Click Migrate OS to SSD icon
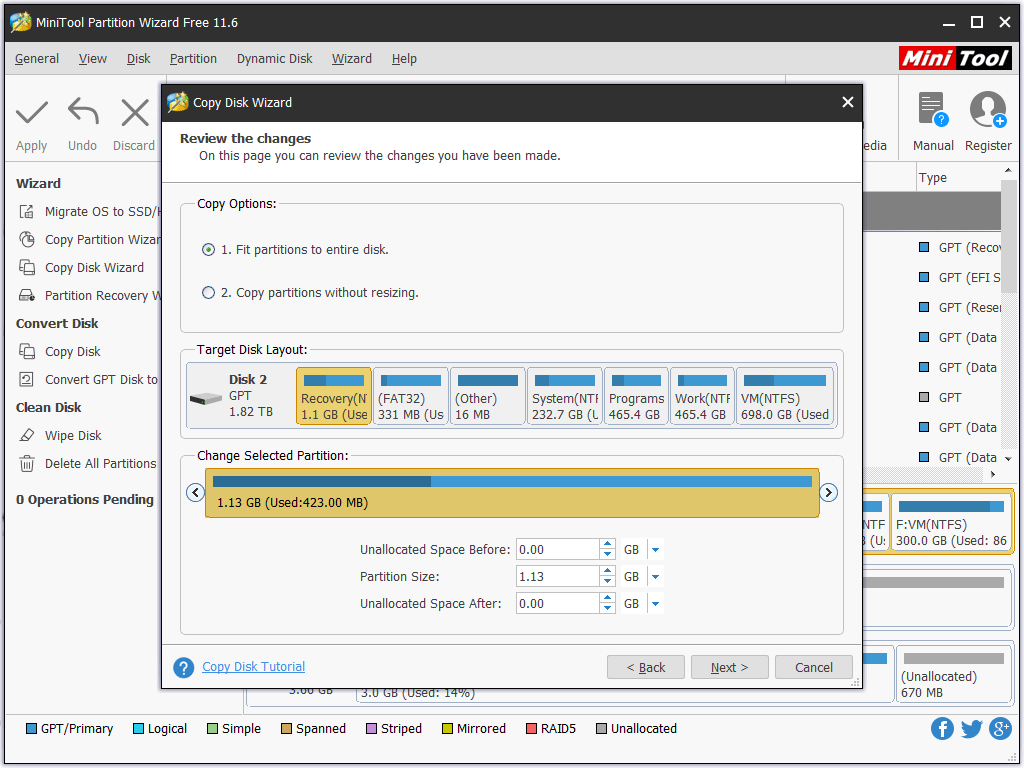 27,212
